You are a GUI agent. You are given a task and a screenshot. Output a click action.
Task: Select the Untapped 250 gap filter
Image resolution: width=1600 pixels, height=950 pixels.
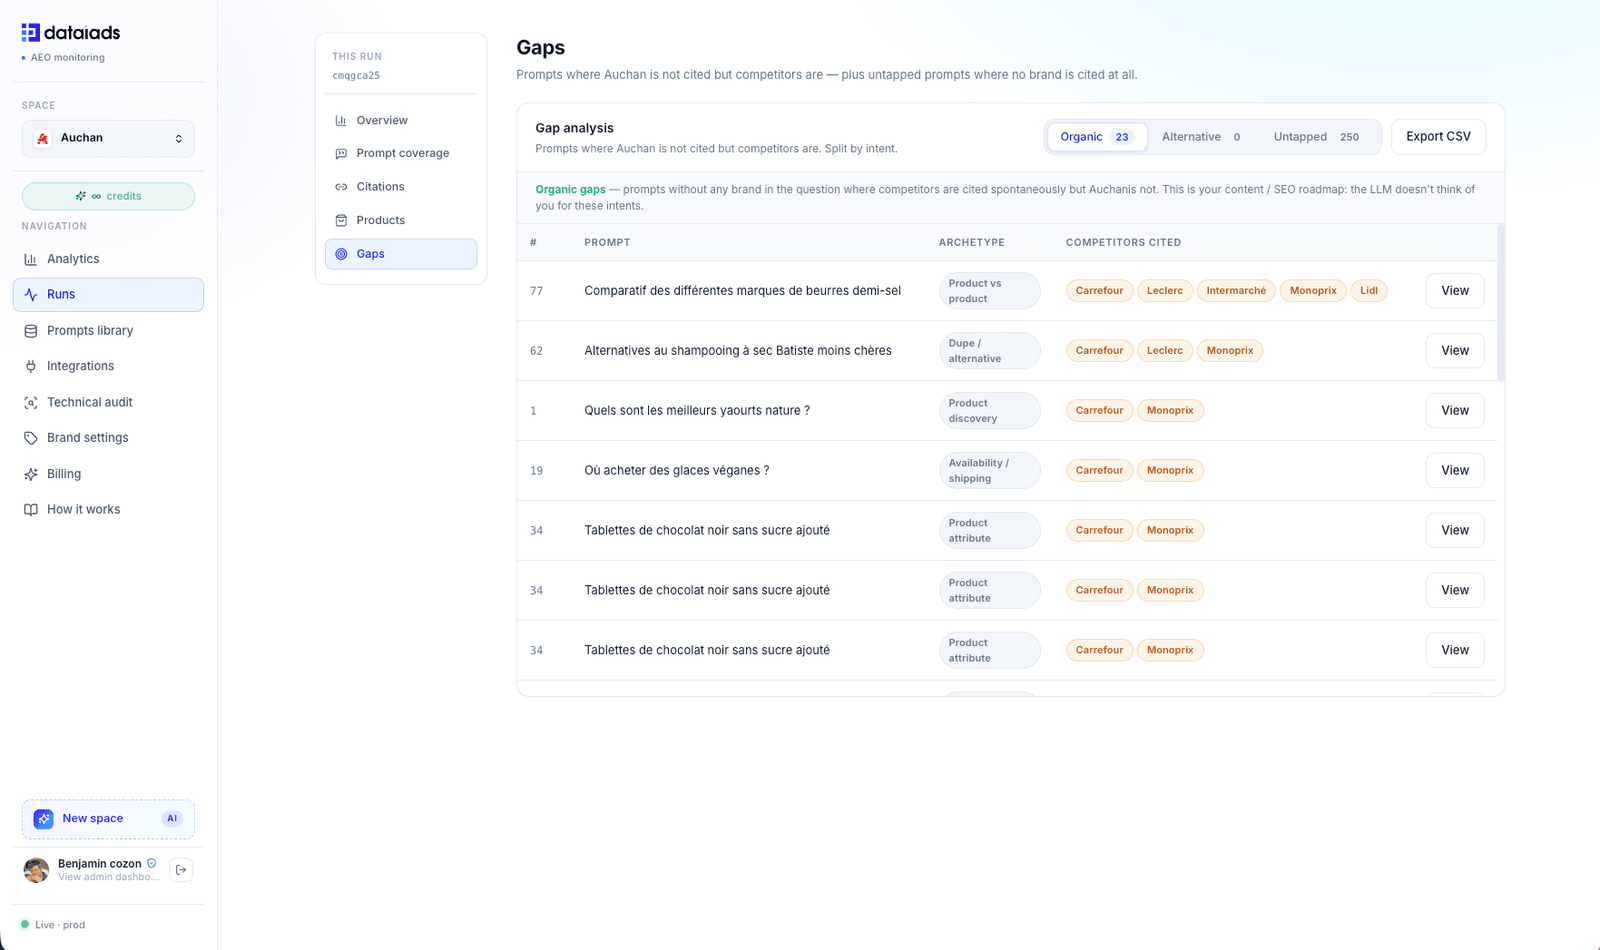1316,137
